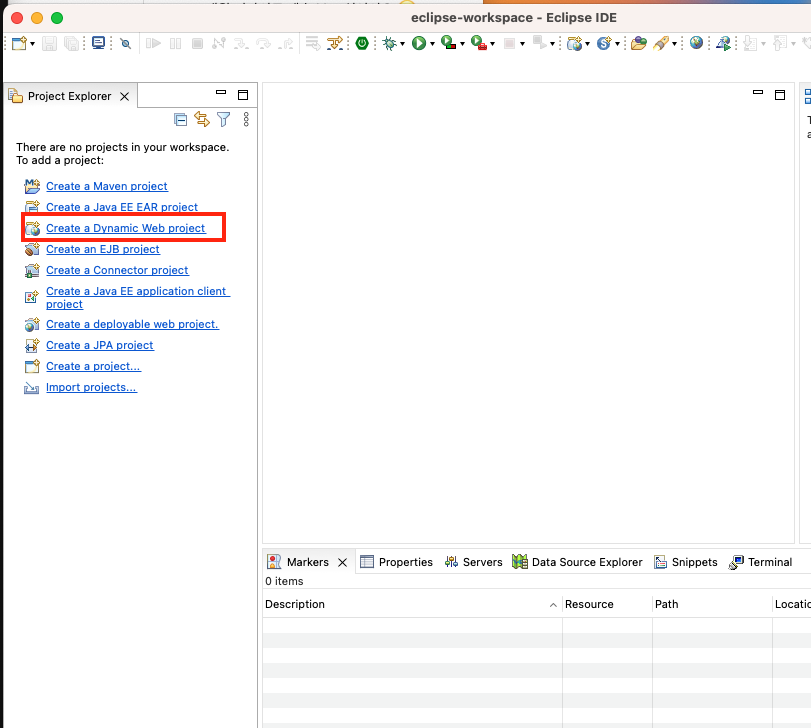
Task: Click the New wizard toolbar icon
Action: (19, 43)
